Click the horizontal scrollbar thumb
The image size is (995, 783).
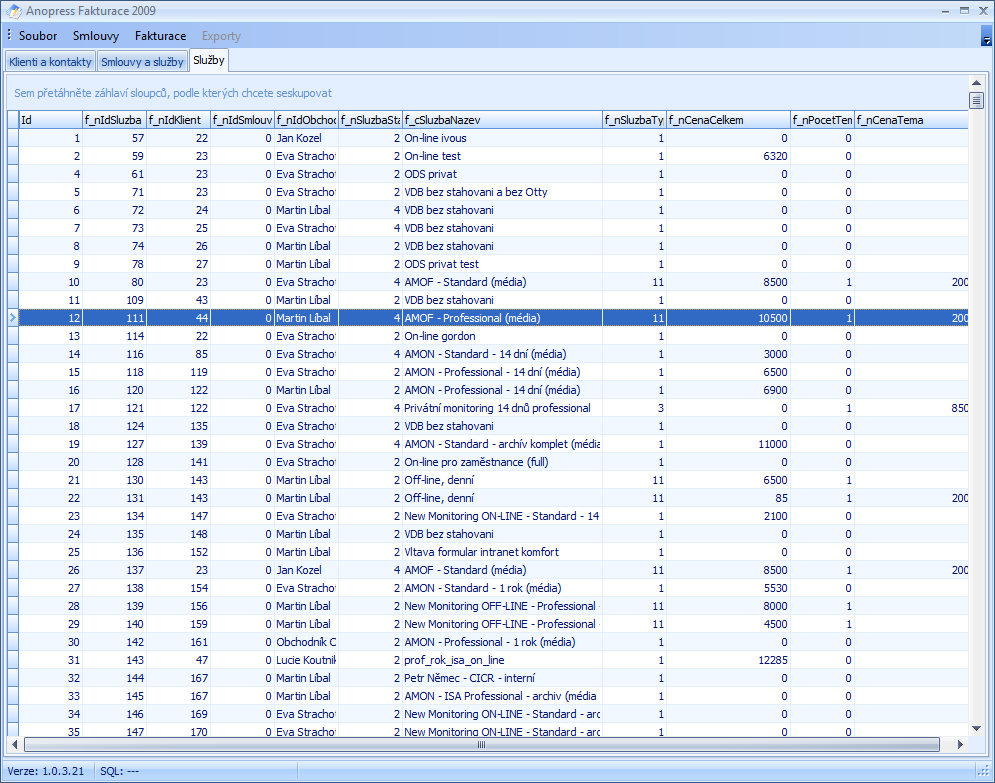coord(480,745)
